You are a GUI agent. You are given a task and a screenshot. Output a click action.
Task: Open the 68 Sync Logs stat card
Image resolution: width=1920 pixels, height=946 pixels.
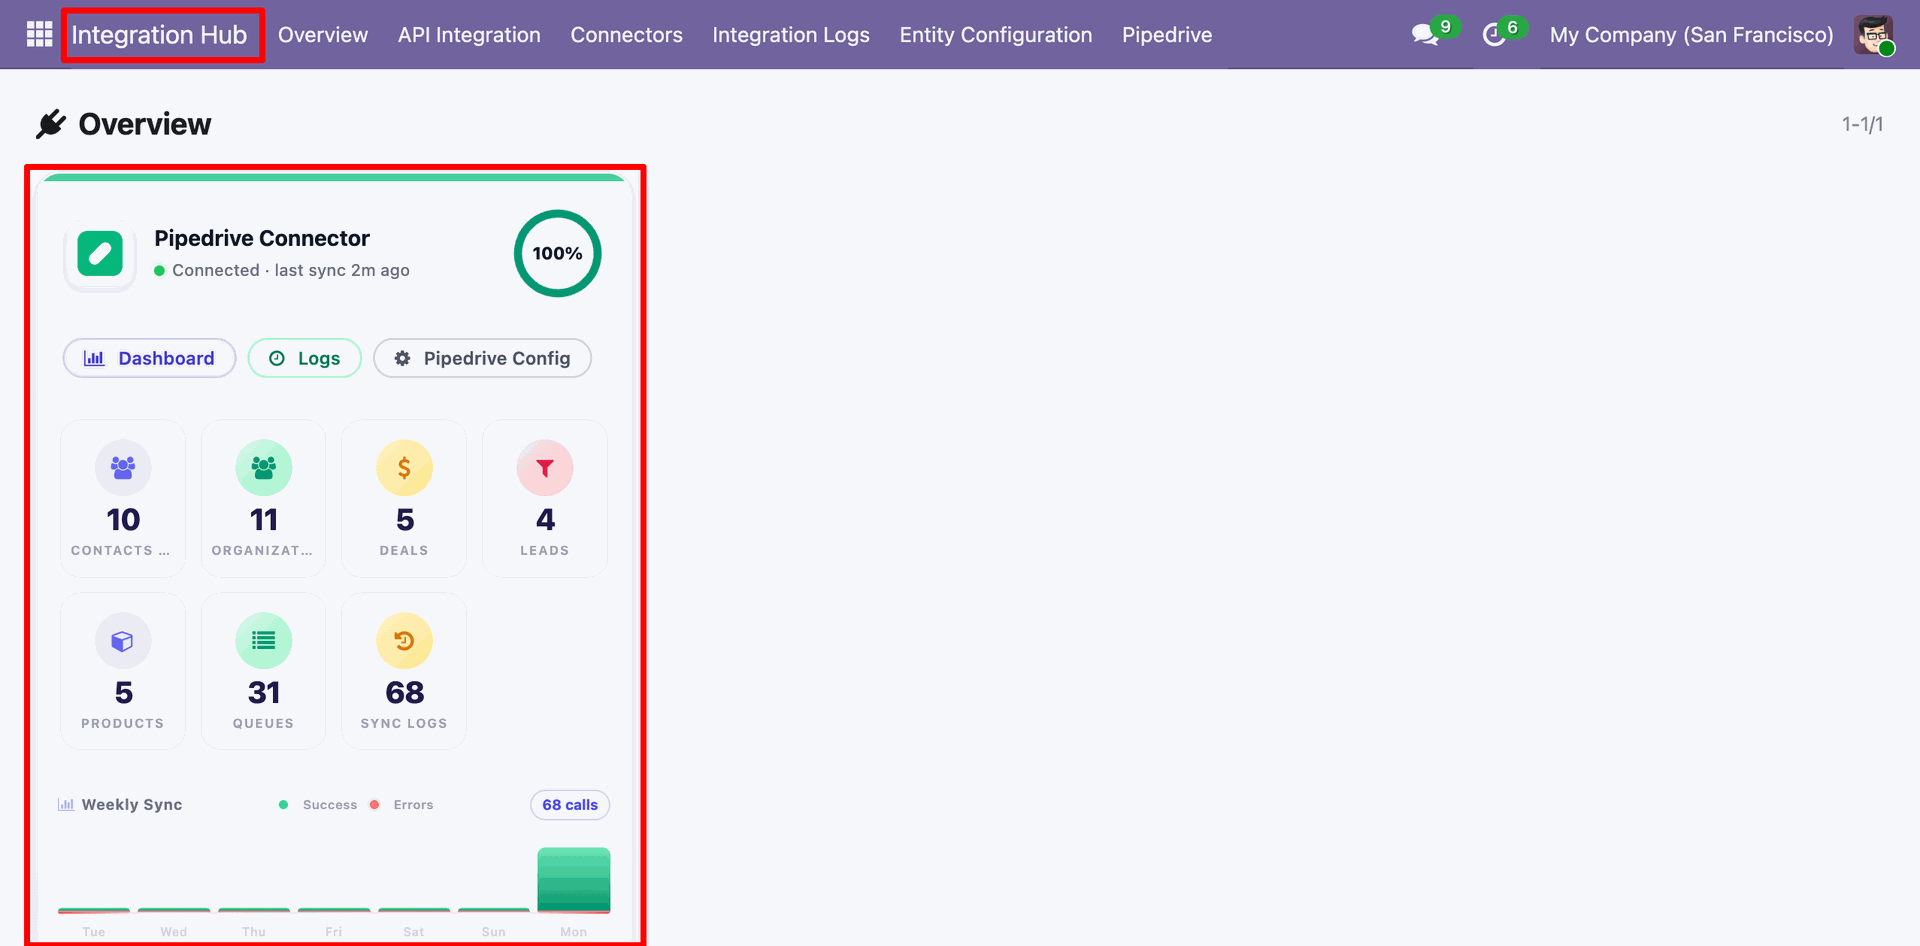pos(404,671)
